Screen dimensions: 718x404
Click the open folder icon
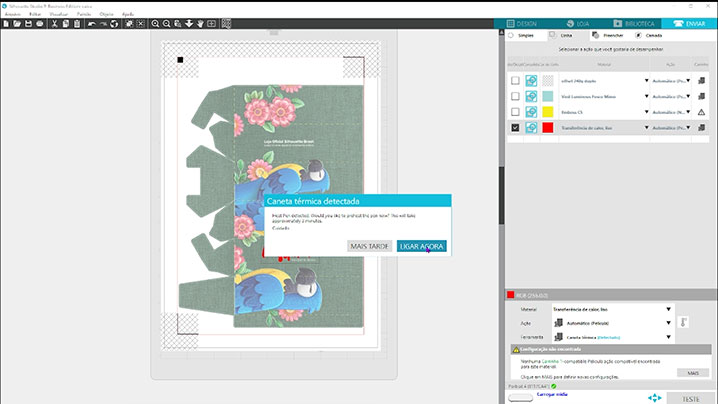pos(15,23)
